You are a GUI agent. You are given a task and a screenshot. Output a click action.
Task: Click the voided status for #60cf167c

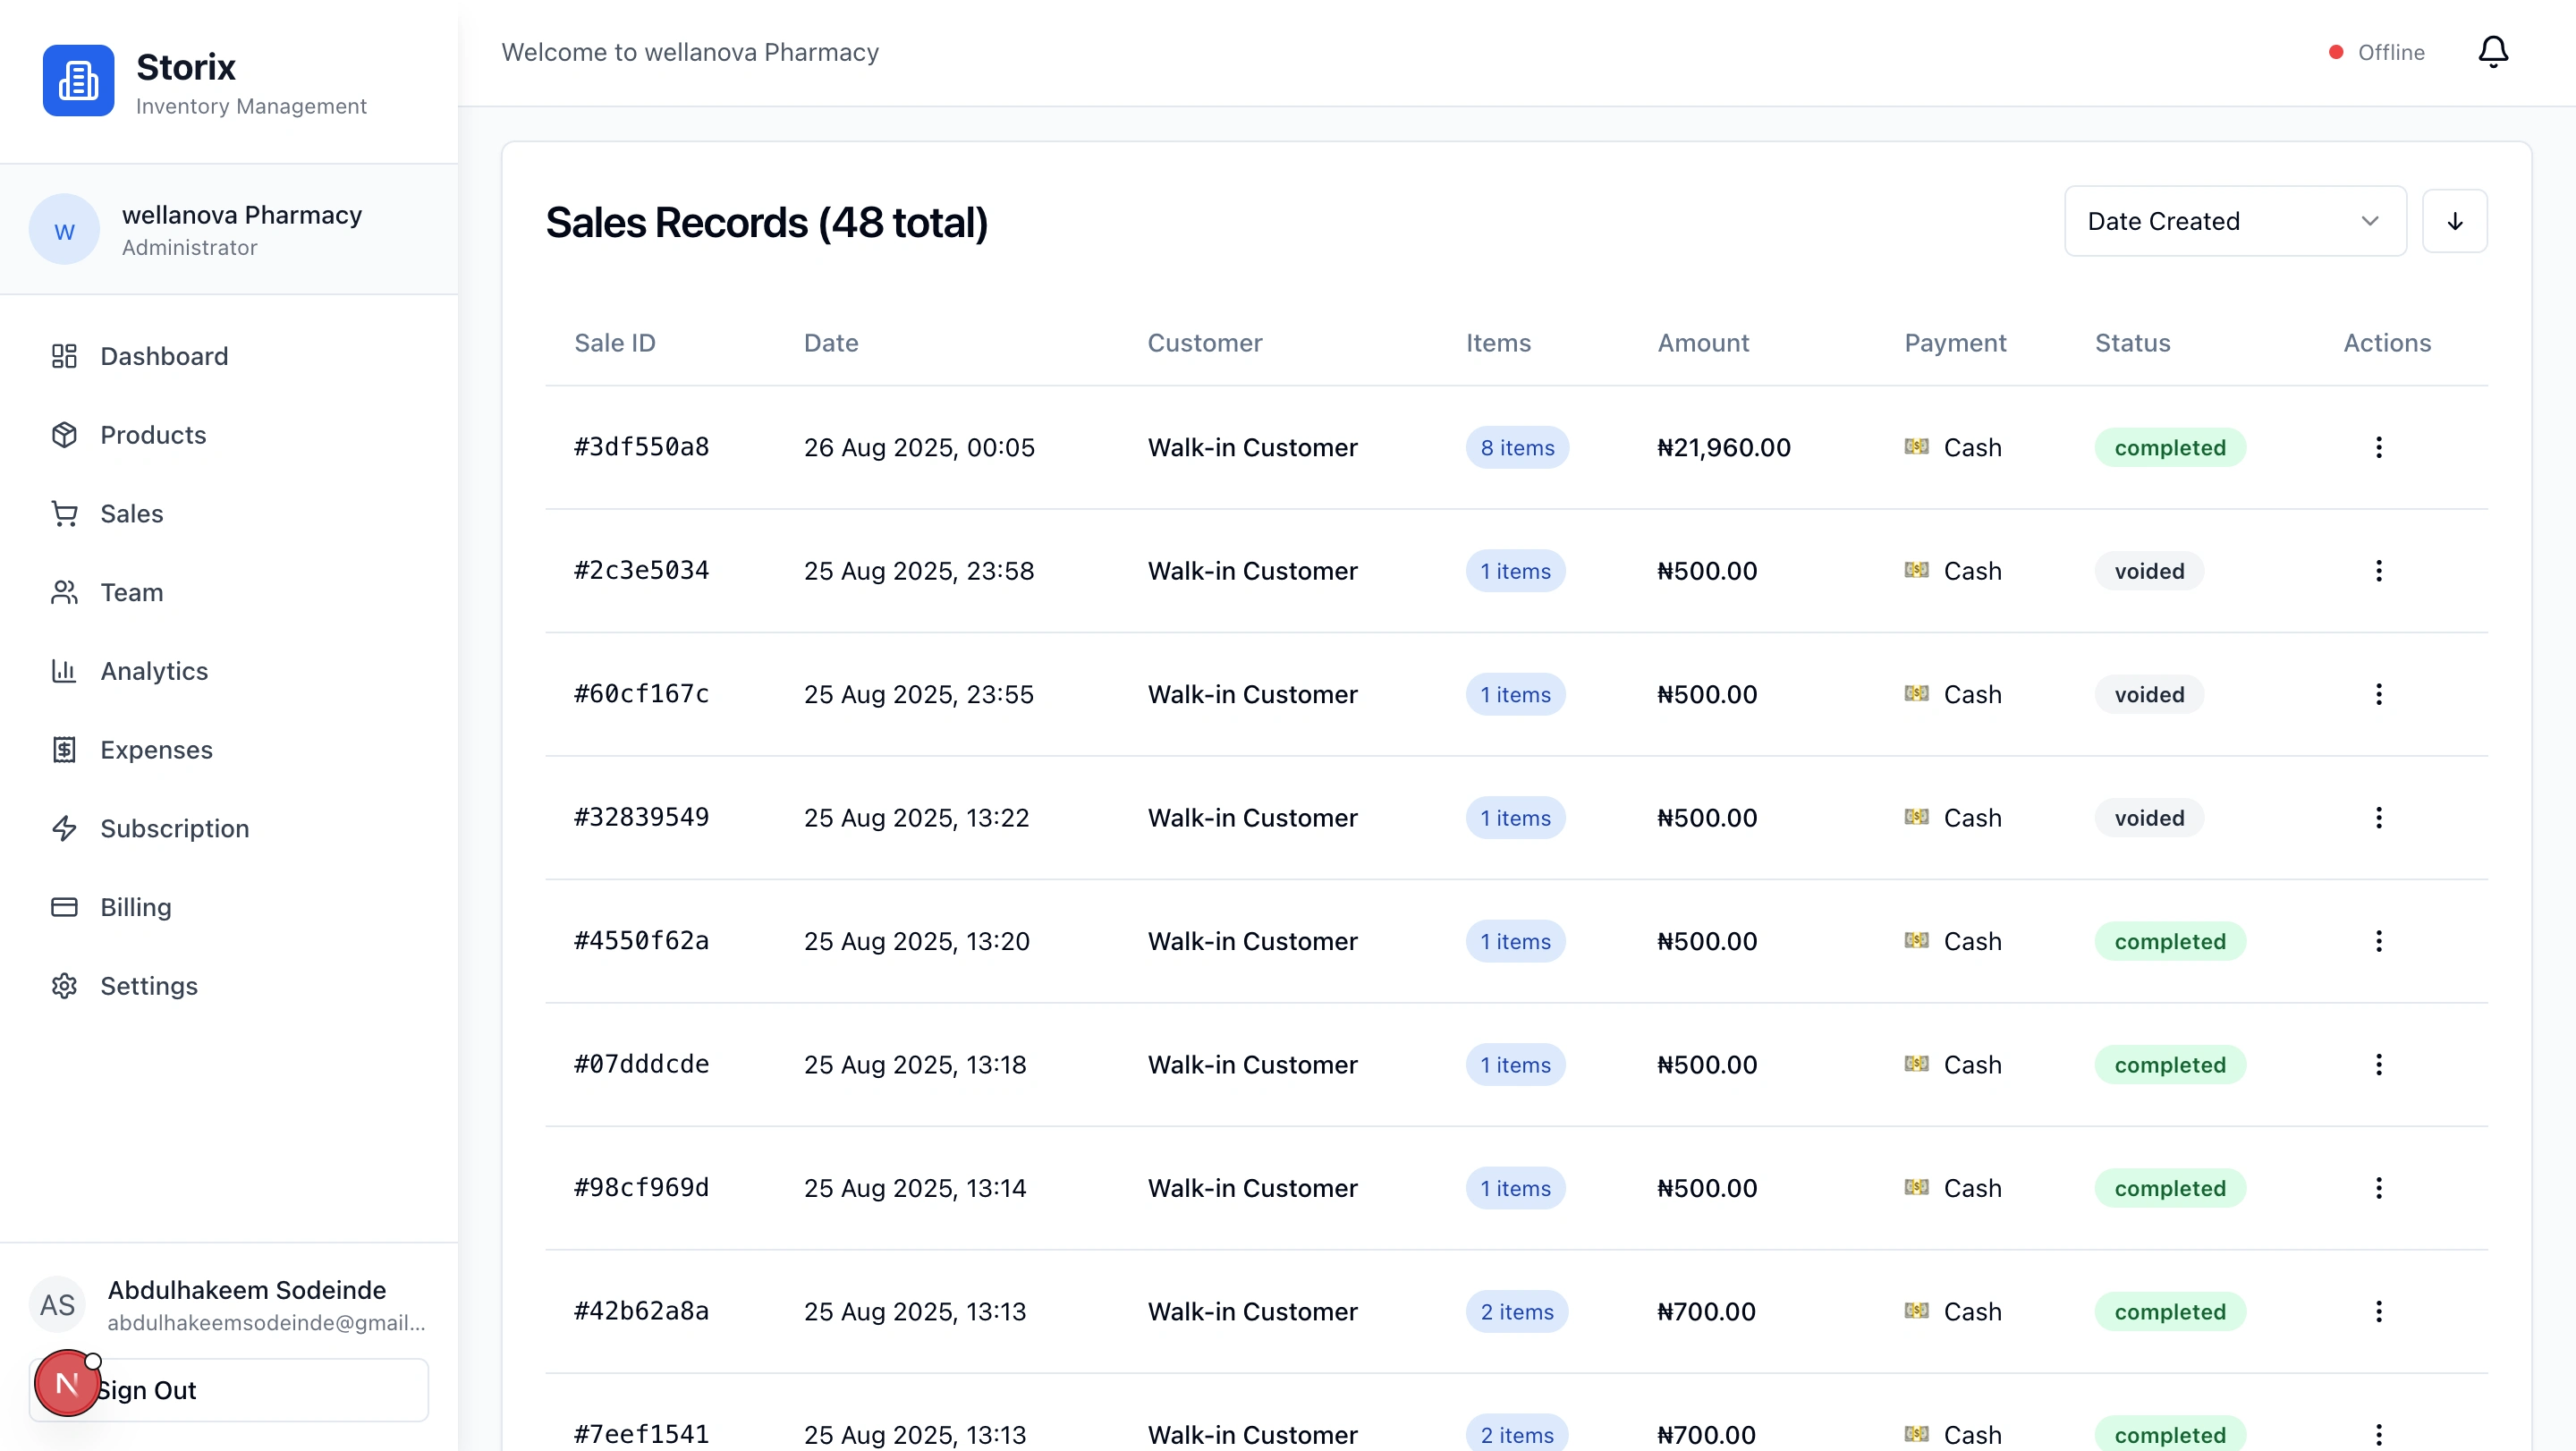[x=2148, y=694]
